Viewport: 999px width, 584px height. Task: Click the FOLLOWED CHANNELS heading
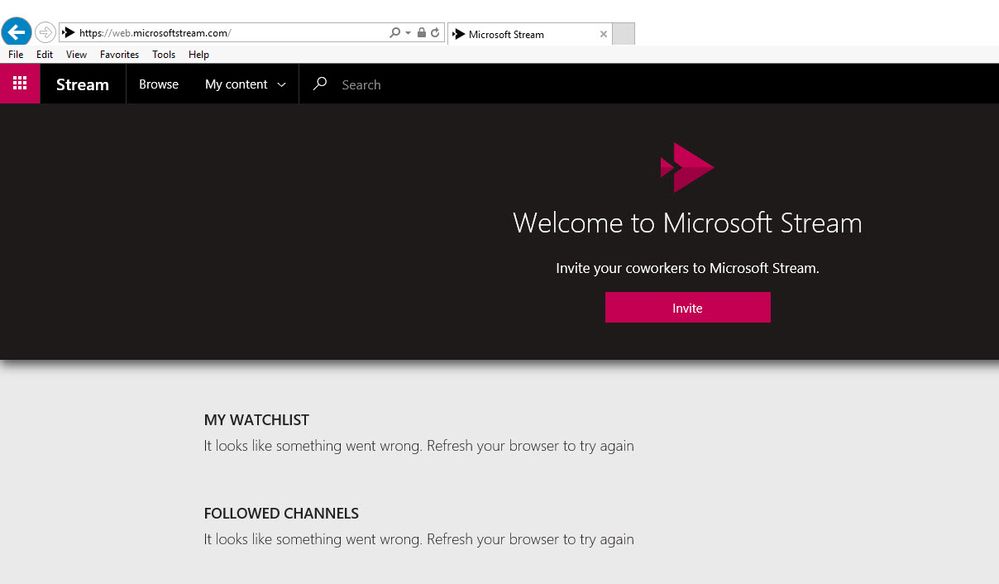tap(281, 513)
